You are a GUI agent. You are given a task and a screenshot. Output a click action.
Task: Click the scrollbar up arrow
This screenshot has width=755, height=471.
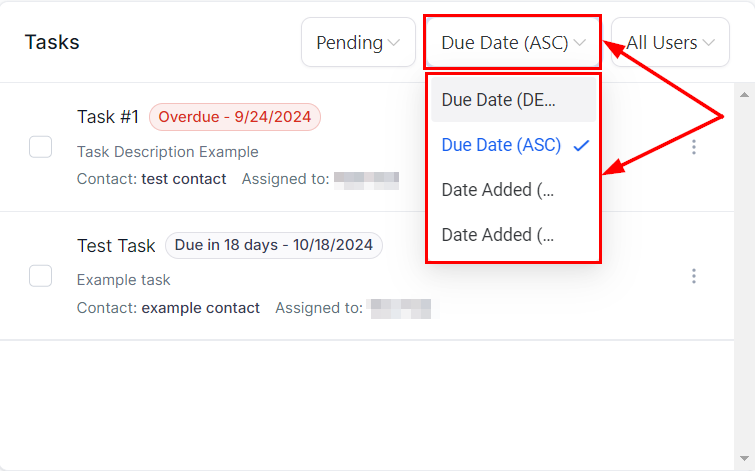point(743,95)
